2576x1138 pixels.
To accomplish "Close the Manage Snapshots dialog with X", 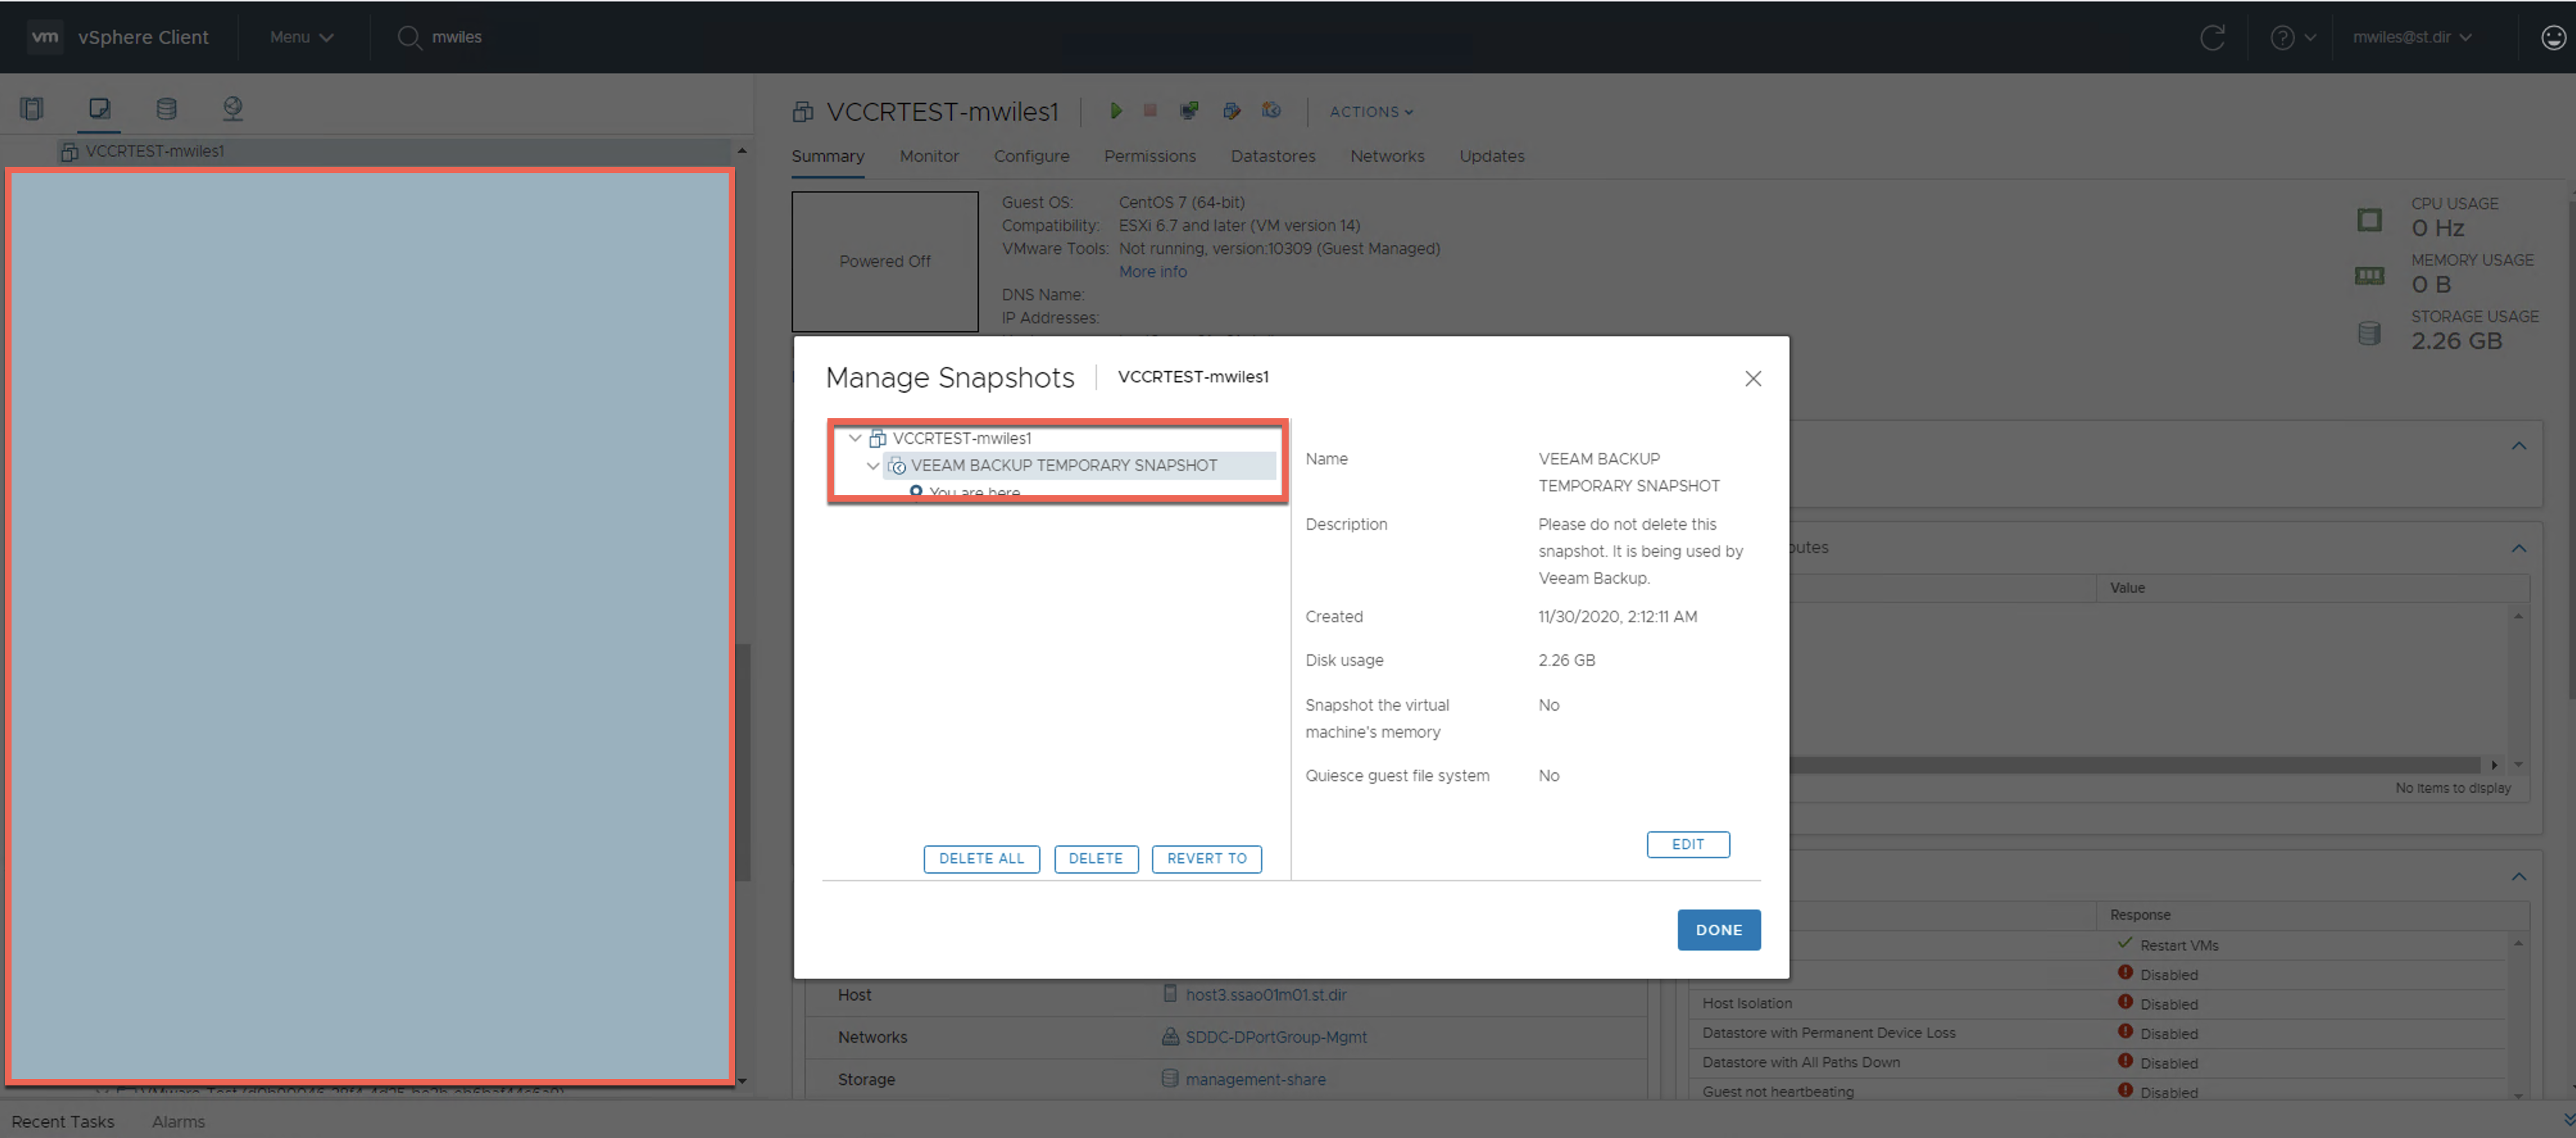I will 1752,378.
